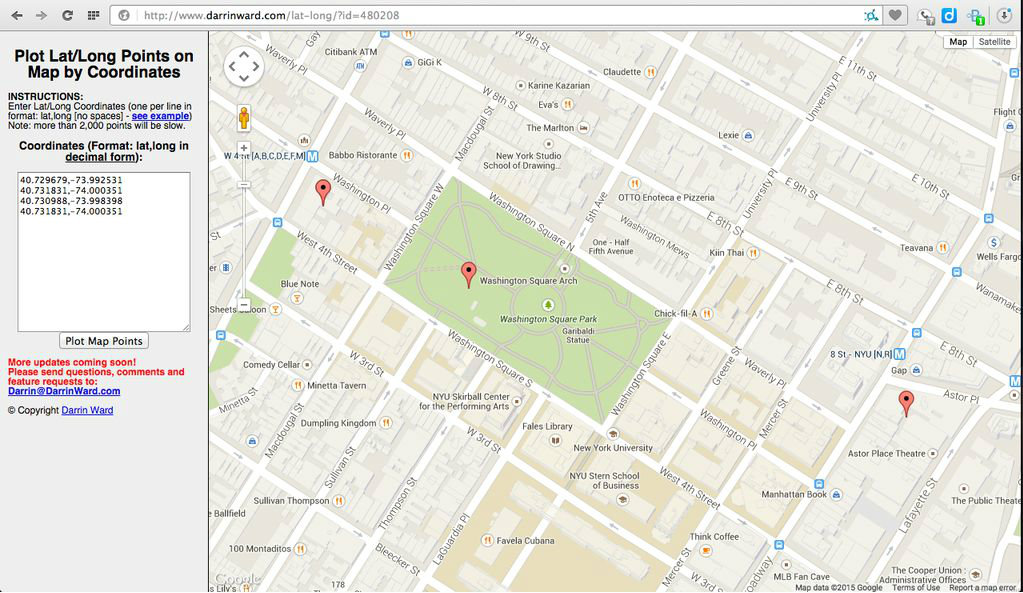Click the Sullivan Thompson restaurant icon
Viewport: 1023px width, 593px height.
click(339, 501)
